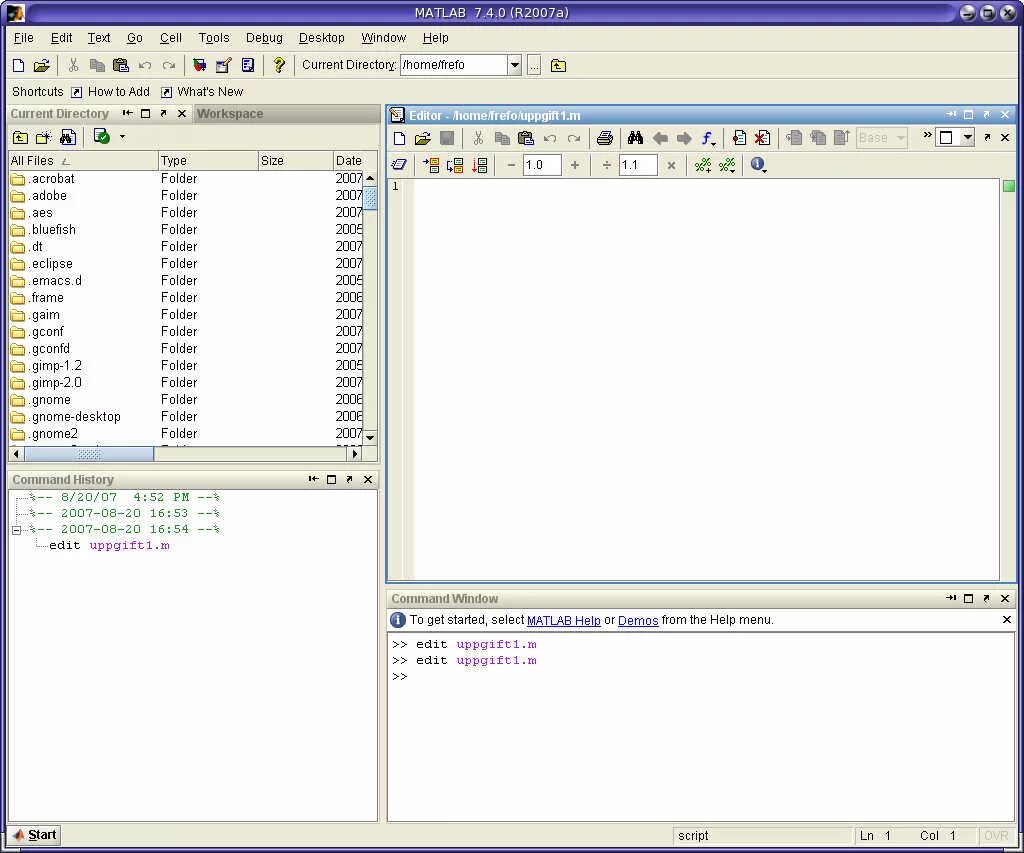The height and width of the screenshot is (853, 1024).
Task: Dismiss the getting started info bar
Action: tap(1006, 620)
